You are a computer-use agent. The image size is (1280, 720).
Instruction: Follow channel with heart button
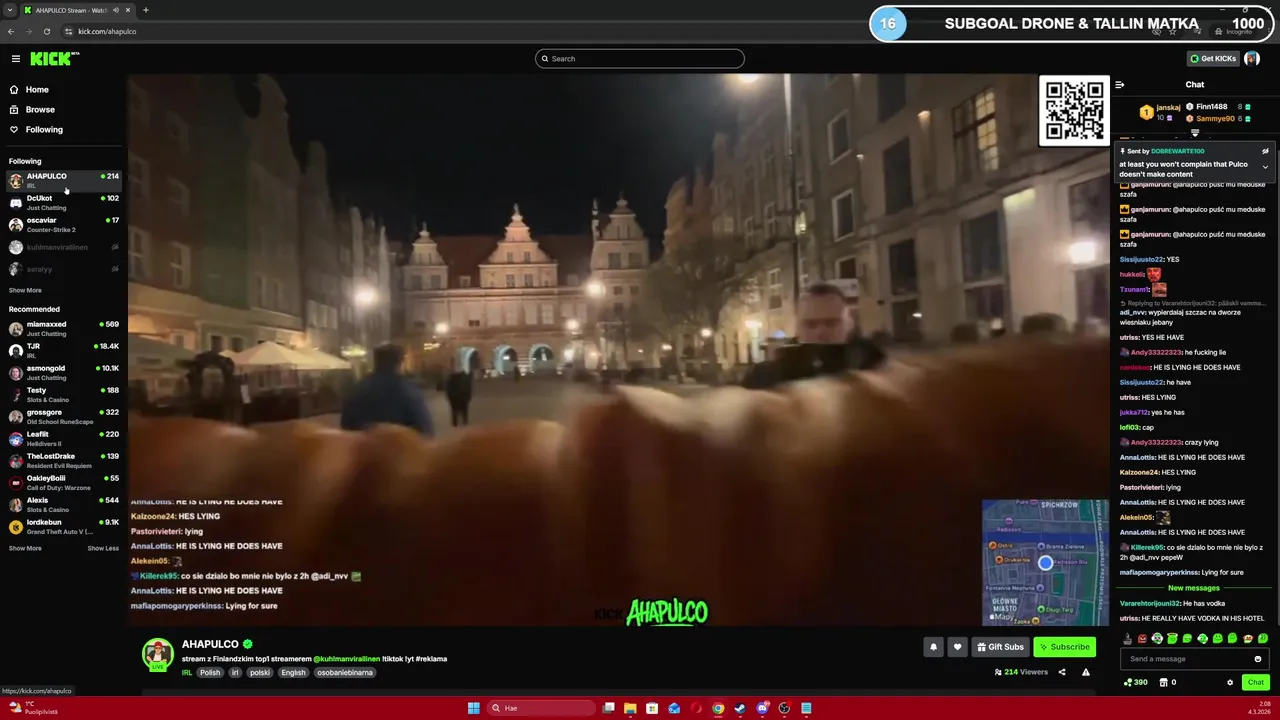(958, 647)
